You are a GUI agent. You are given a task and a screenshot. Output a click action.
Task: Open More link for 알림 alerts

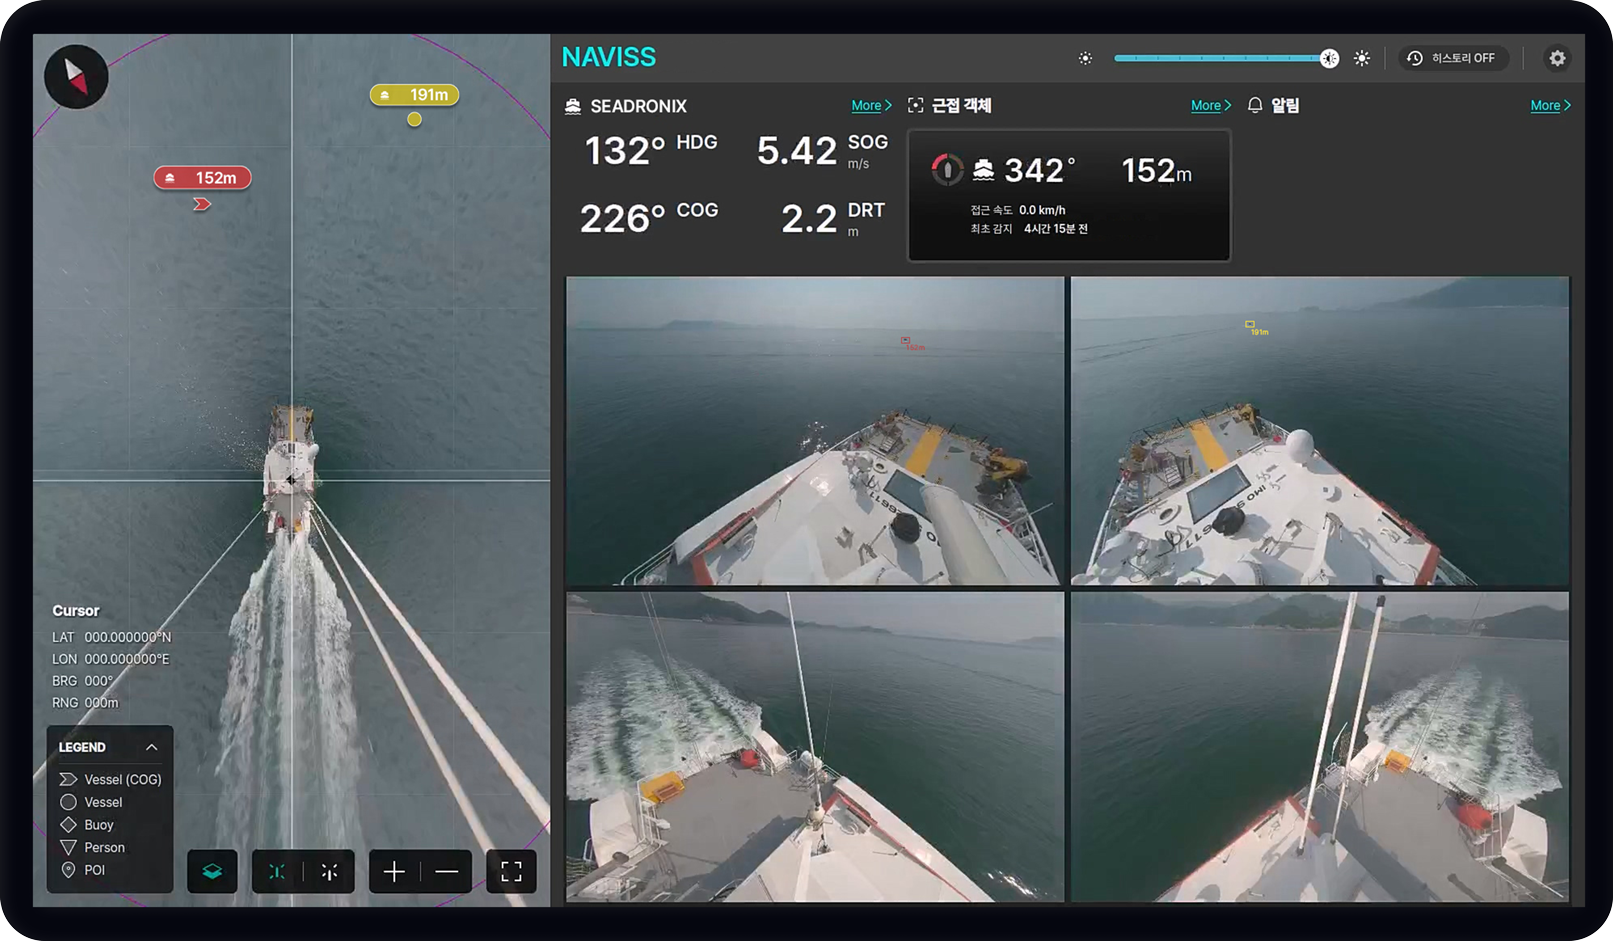coord(1549,106)
